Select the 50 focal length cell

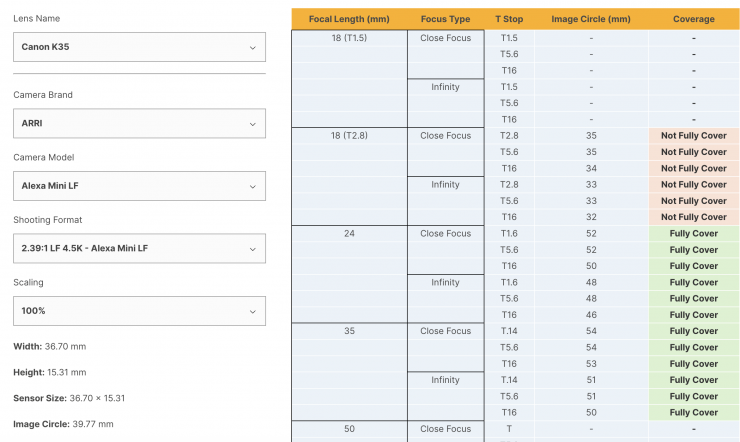click(x=349, y=429)
